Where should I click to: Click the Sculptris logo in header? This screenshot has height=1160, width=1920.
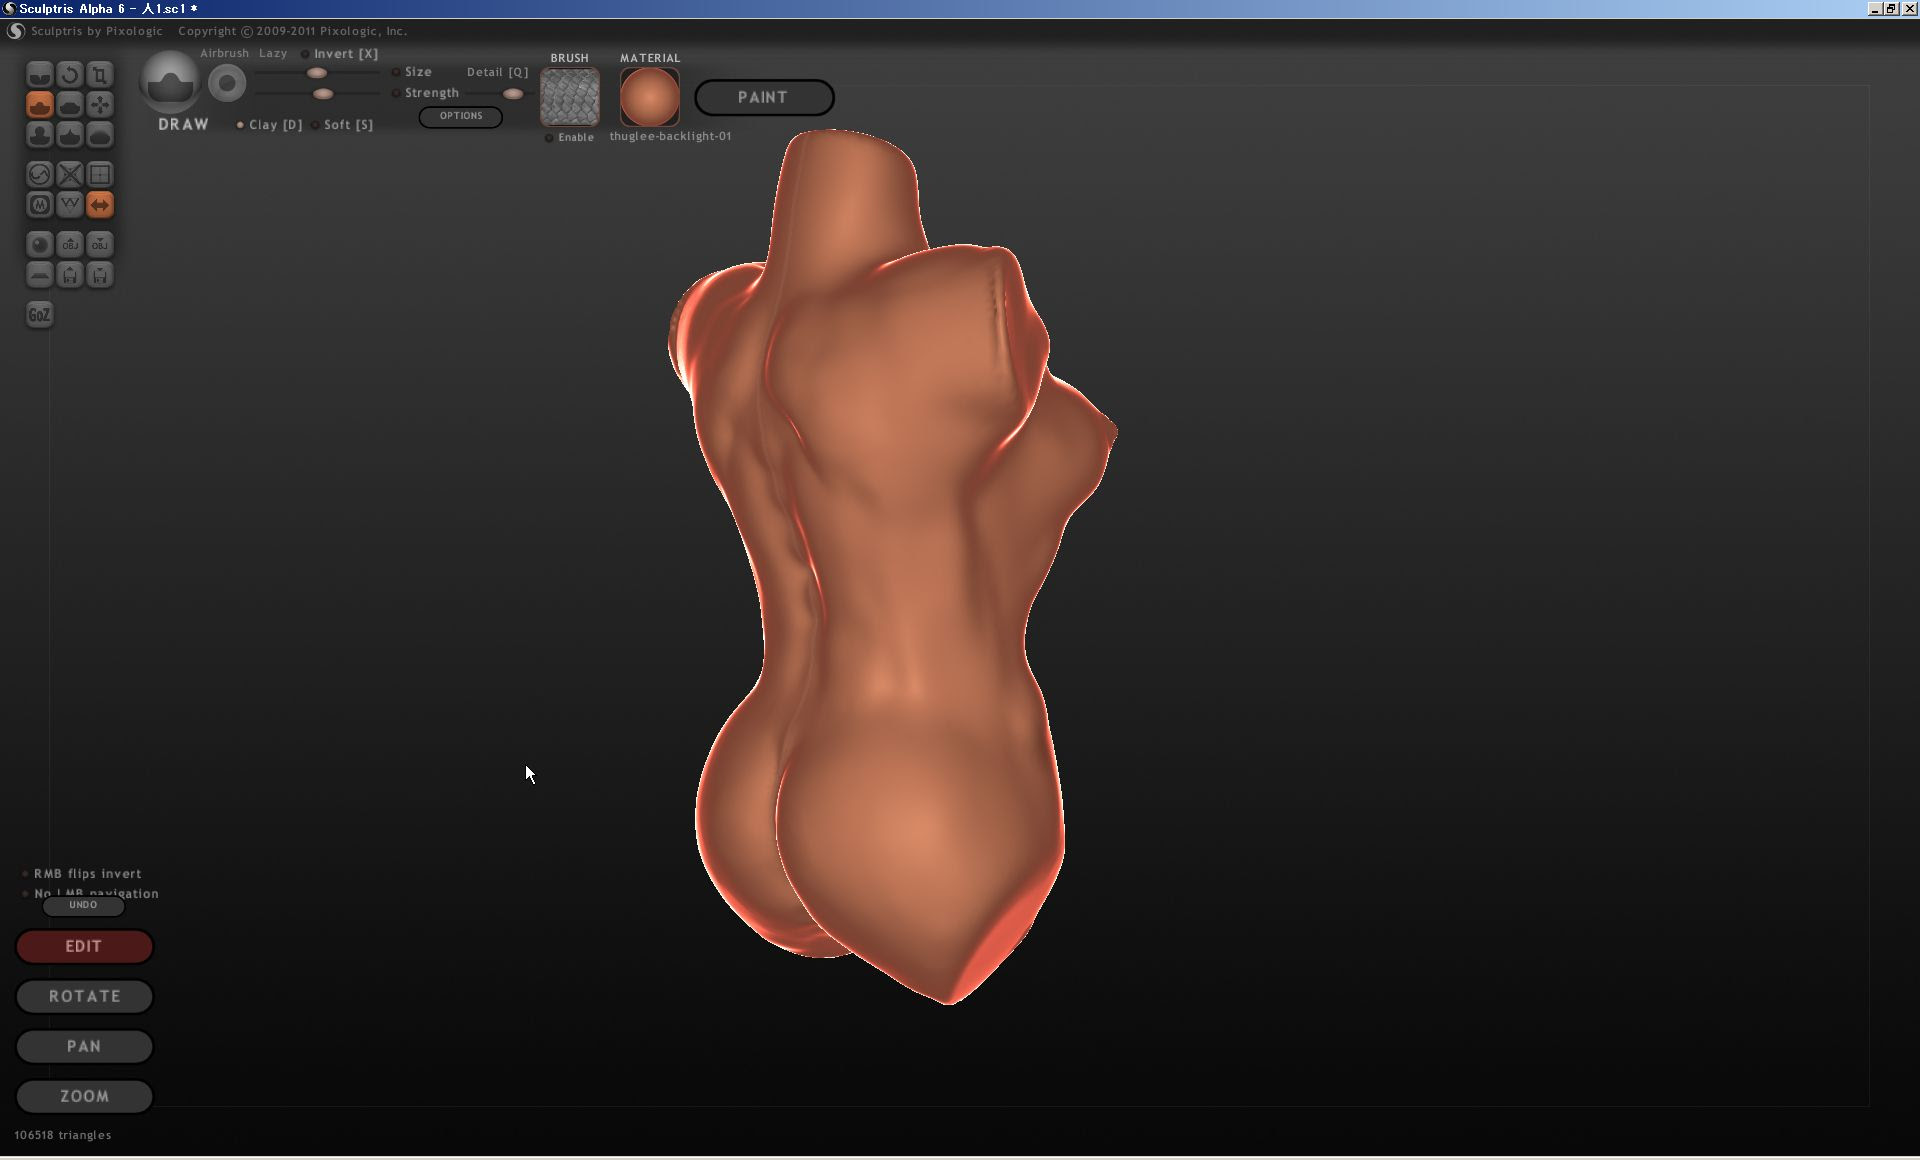(x=15, y=31)
